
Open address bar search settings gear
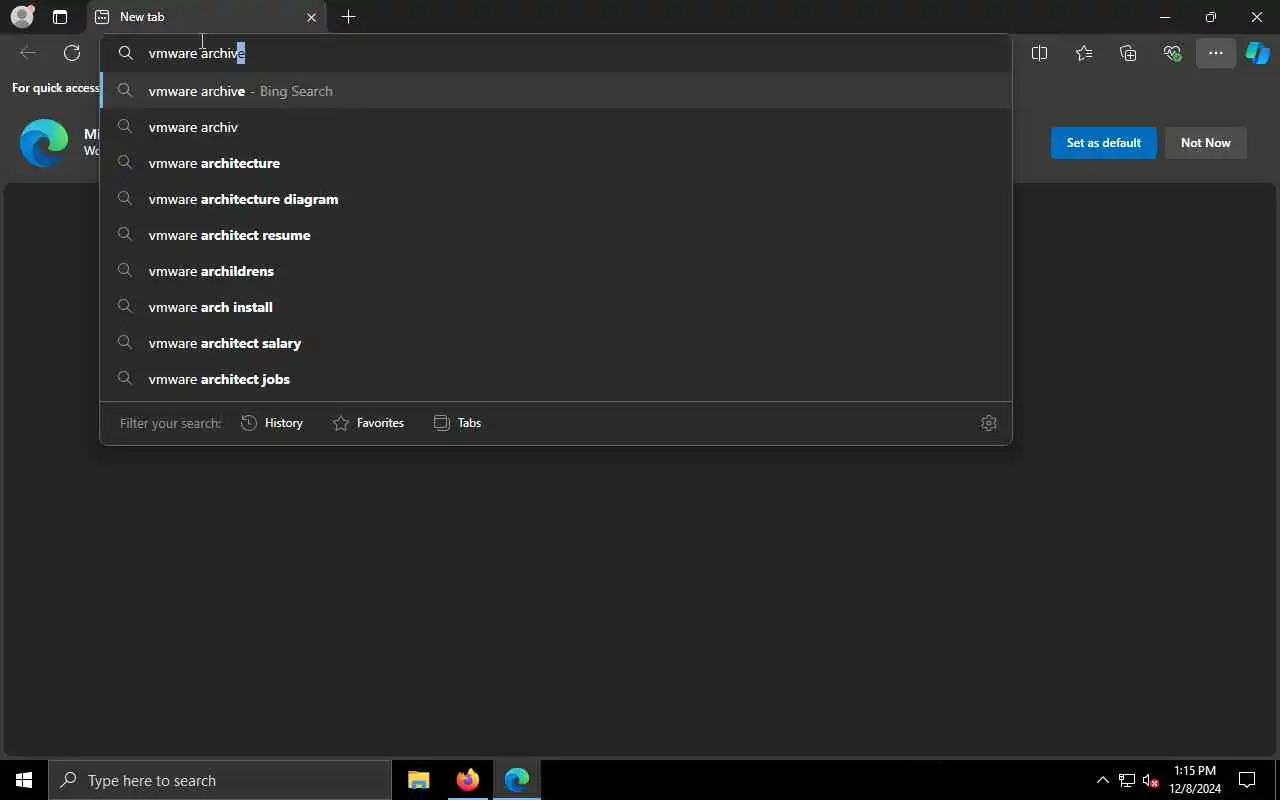point(989,423)
